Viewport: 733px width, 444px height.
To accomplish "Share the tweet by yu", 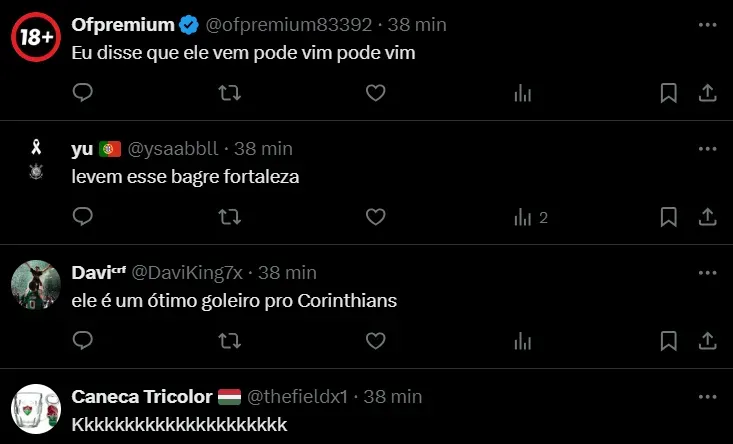I will tap(707, 217).
